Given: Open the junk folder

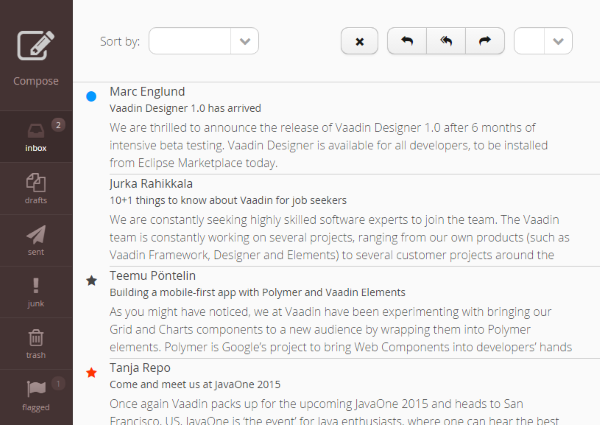Looking at the screenshot, I should point(36,292).
